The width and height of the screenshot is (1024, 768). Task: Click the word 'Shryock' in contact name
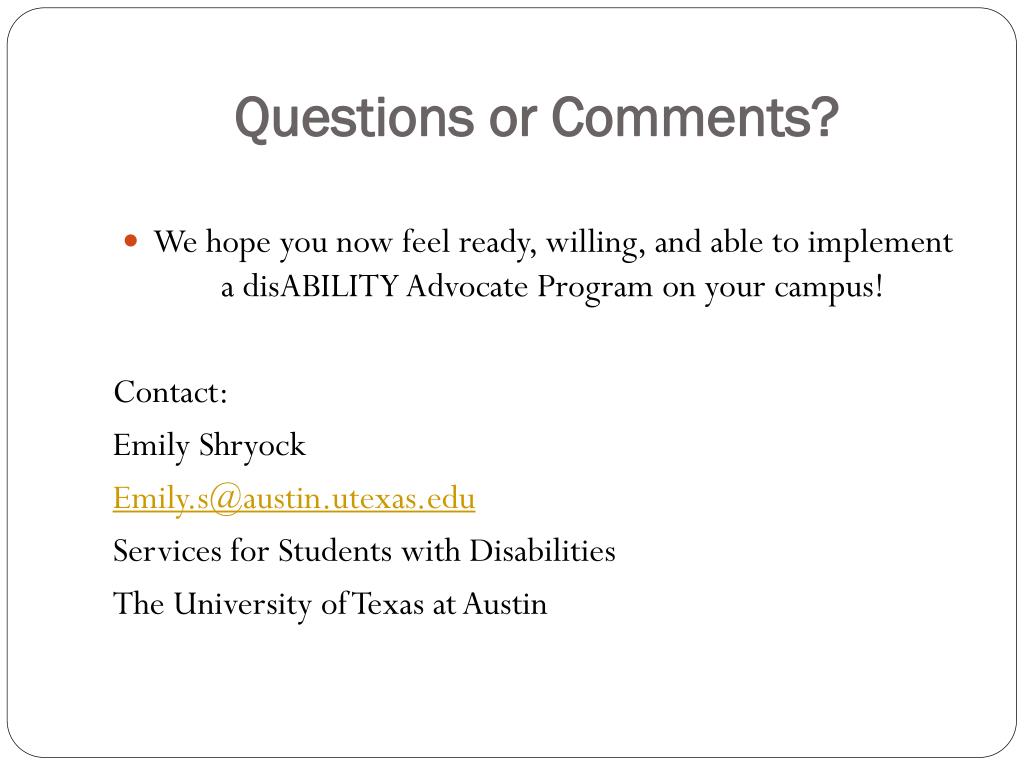(252, 447)
